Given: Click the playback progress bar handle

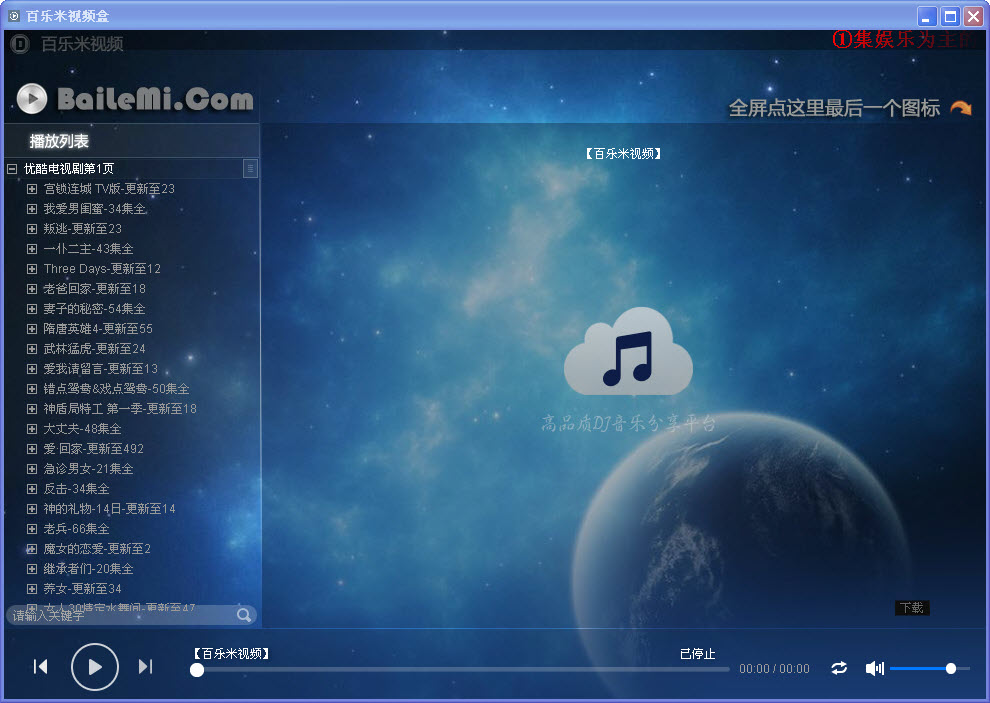Looking at the screenshot, I should point(197,670).
